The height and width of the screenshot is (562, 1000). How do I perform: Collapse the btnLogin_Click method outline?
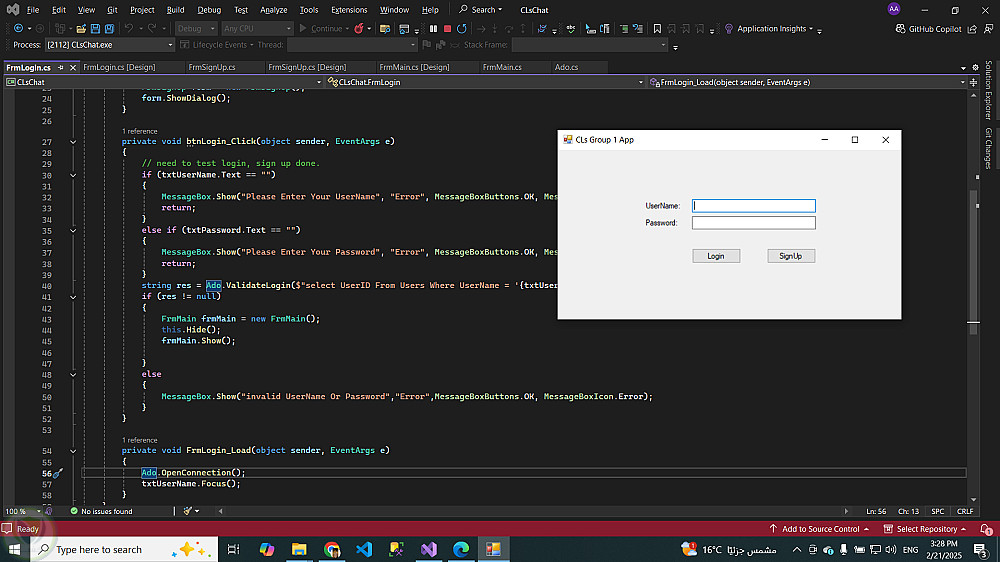coord(73,142)
